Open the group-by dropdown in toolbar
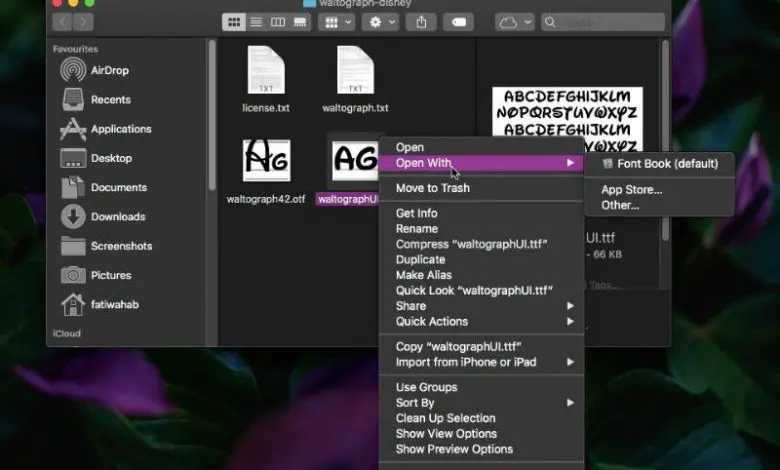This screenshot has height=470, width=780. (337, 22)
